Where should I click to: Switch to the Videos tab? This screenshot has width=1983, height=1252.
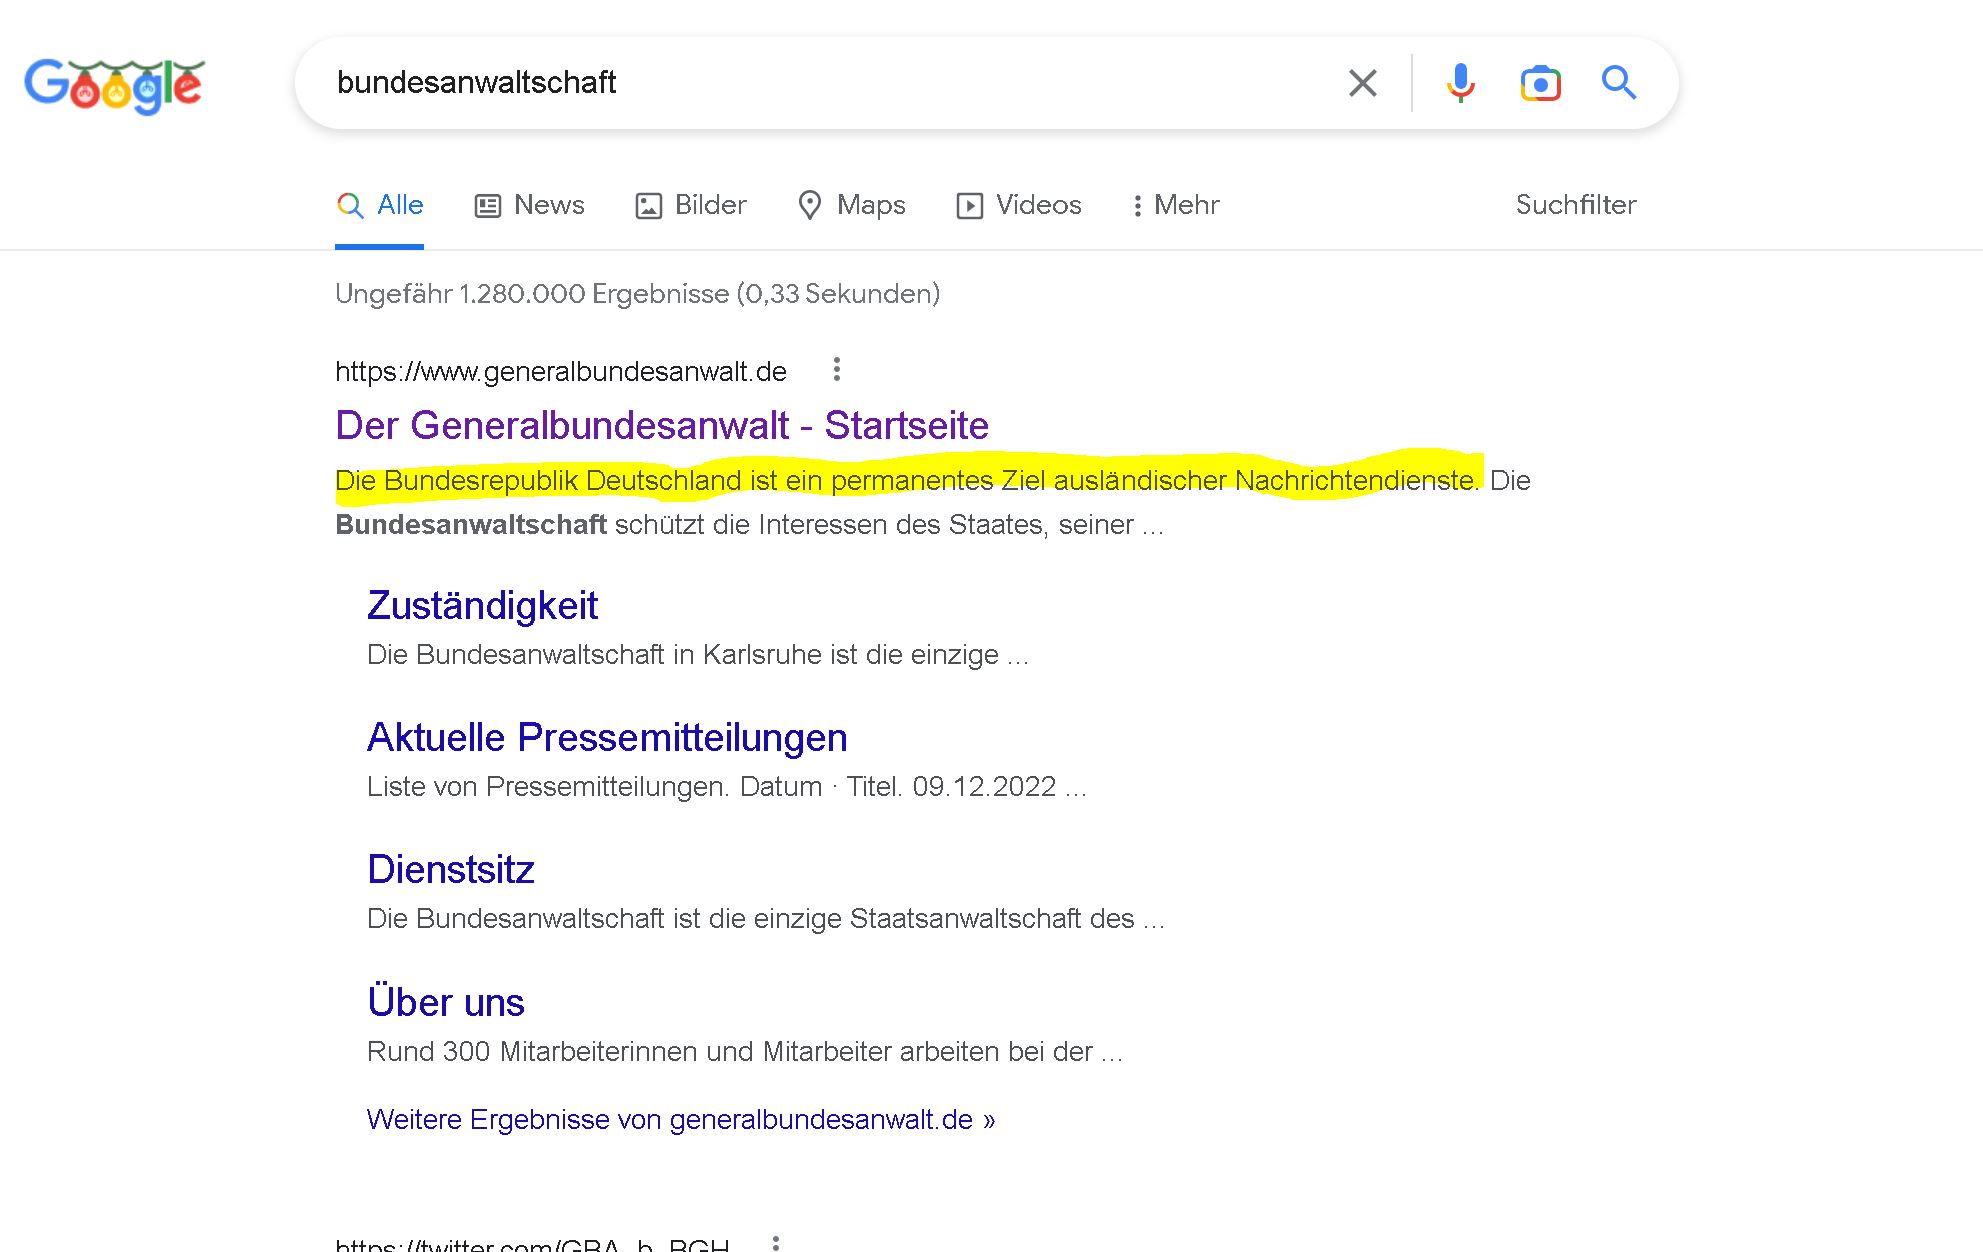point(1019,205)
